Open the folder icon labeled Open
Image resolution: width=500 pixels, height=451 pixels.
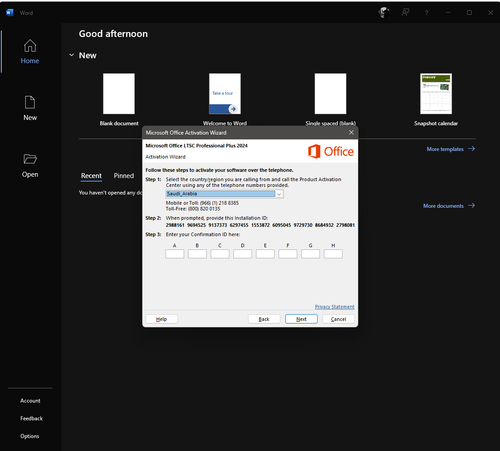point(30,159)
